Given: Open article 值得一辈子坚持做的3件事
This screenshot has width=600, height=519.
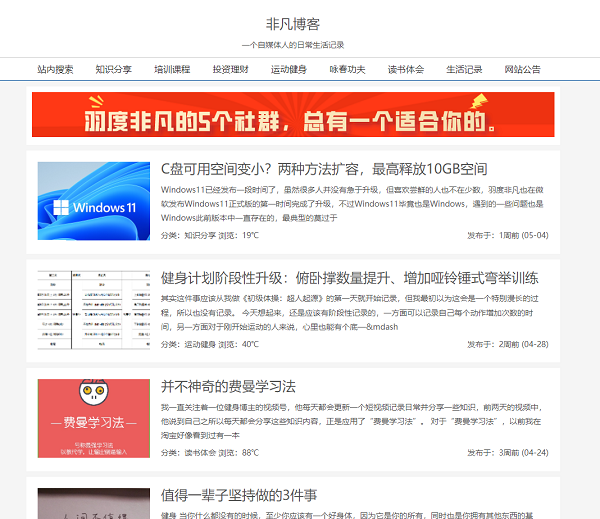Looking at the screenshot, I should coord(239,495).
